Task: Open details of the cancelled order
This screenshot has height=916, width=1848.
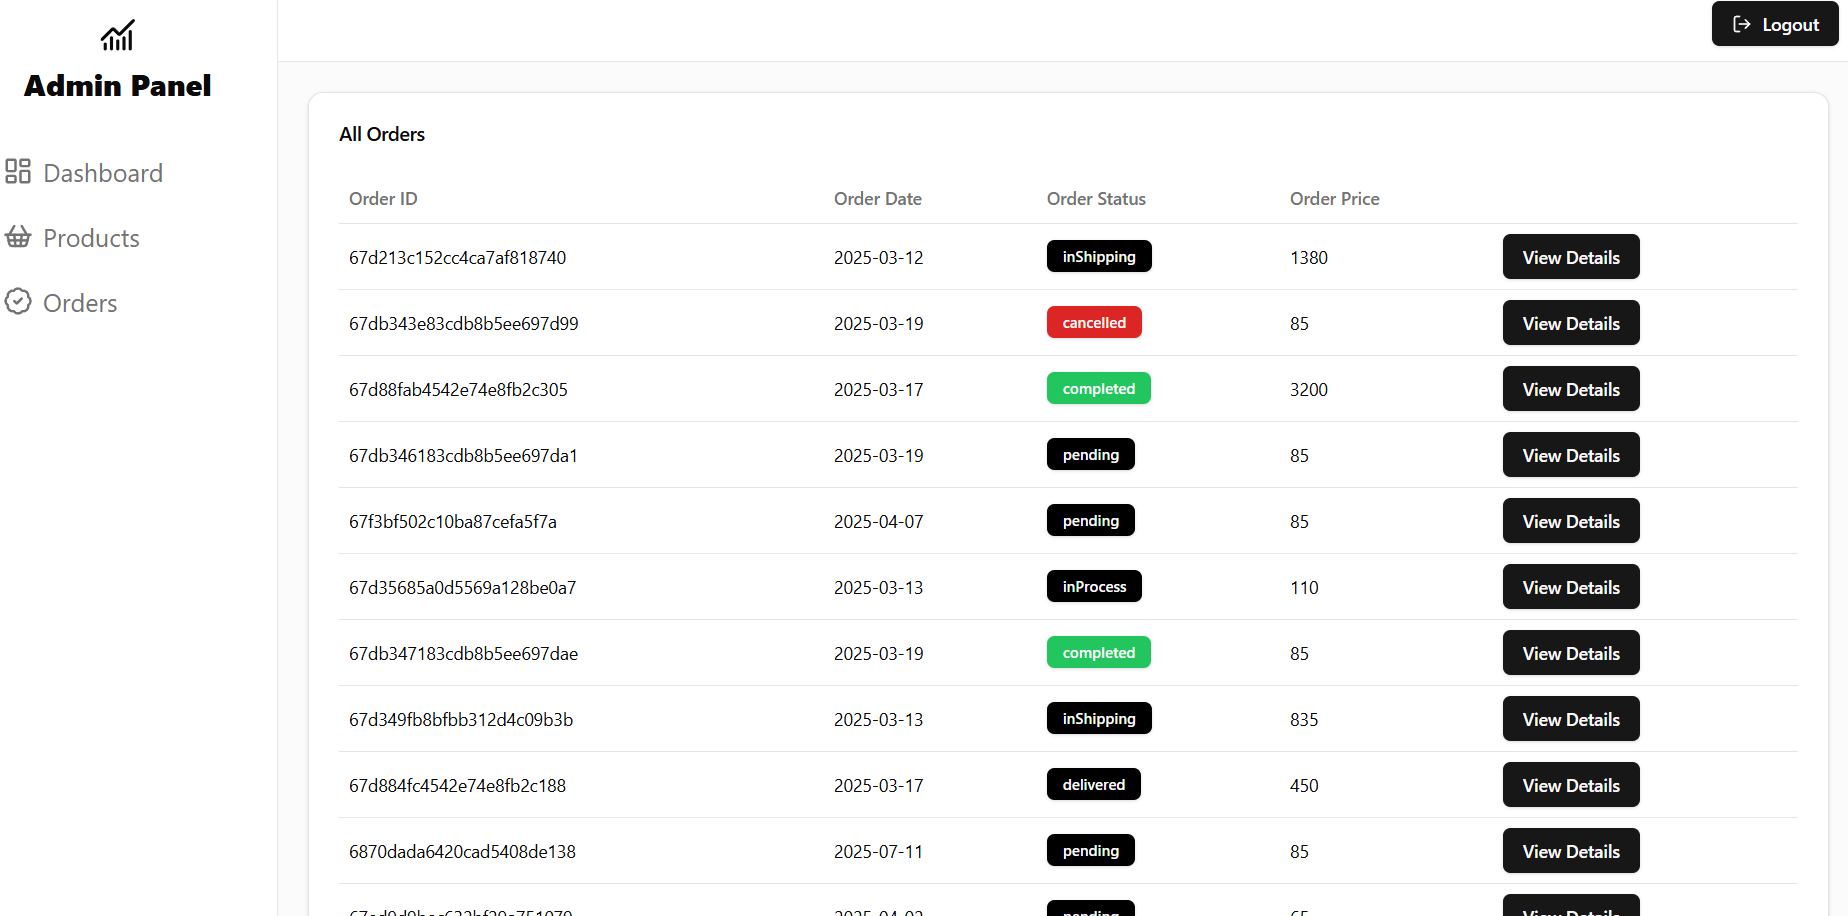Action: click(1570, 323)
